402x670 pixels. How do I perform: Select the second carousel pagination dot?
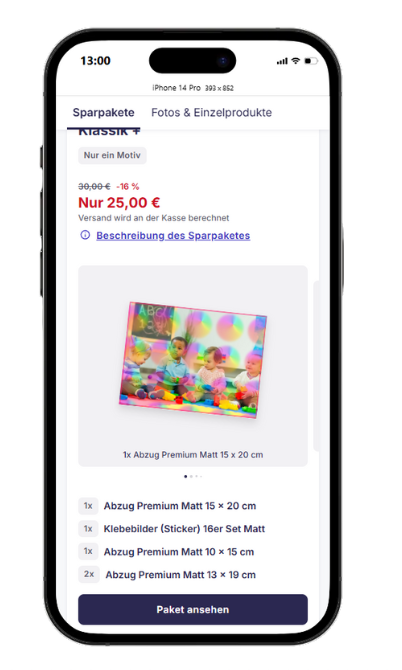[x=191, y=476]
